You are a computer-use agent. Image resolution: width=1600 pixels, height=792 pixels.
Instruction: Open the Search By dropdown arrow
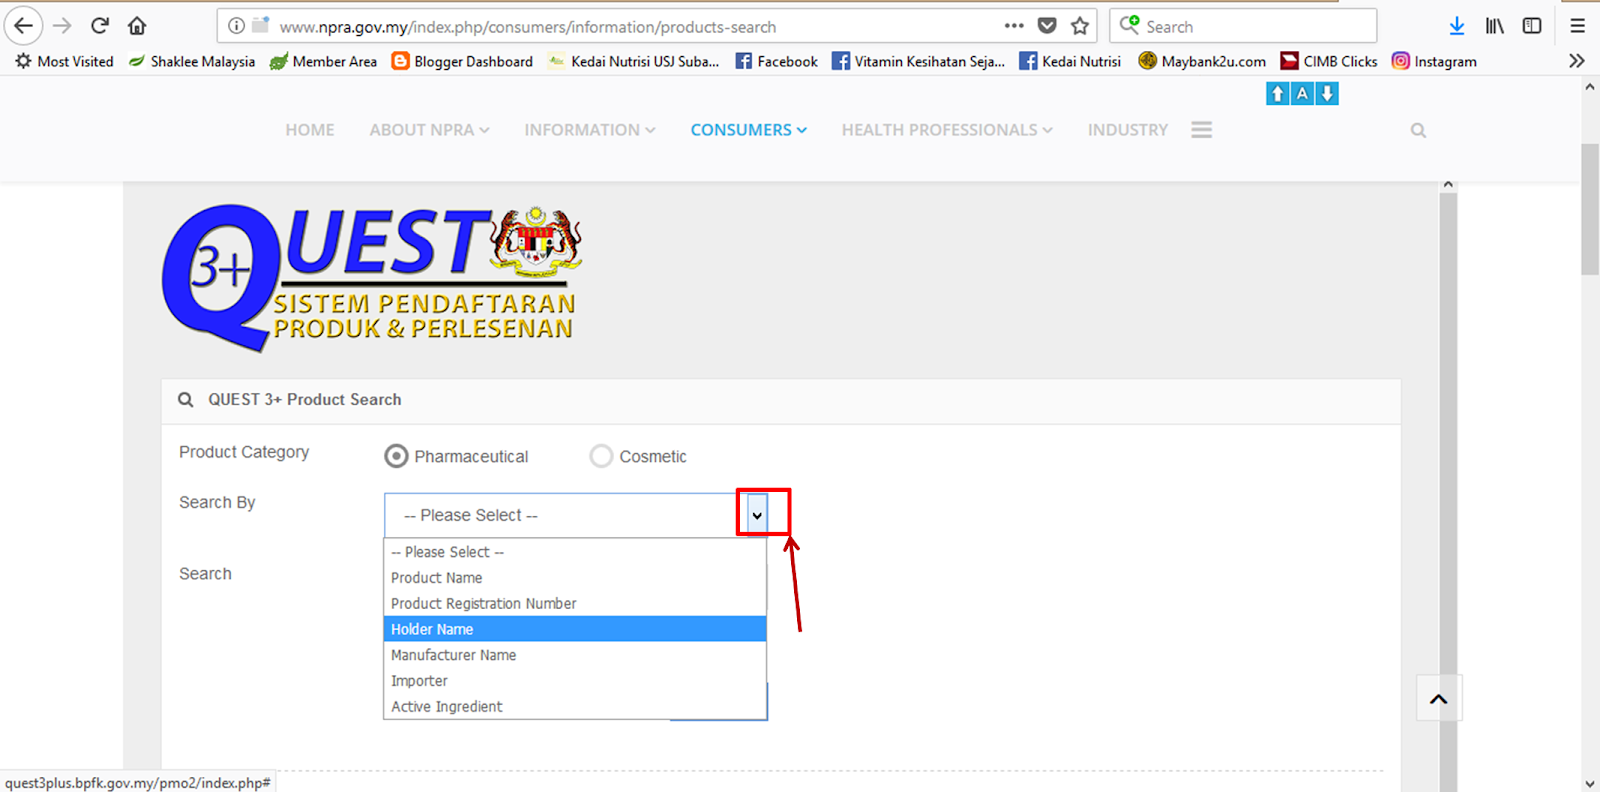pyautogui.click(x=757, y=515)
